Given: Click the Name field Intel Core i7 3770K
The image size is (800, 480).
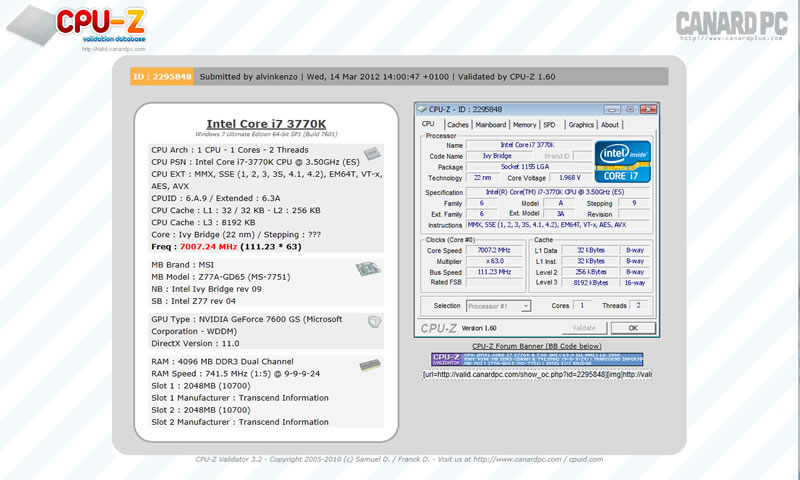Looking at the screenshot, I should click(x=529, y=145).
